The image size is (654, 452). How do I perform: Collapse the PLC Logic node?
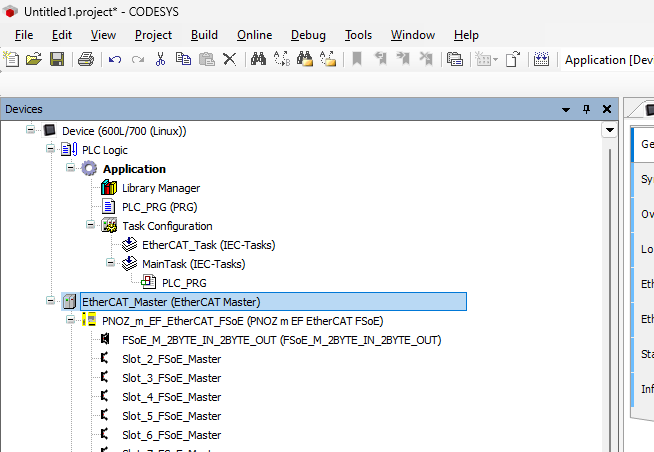coord(50,148)
